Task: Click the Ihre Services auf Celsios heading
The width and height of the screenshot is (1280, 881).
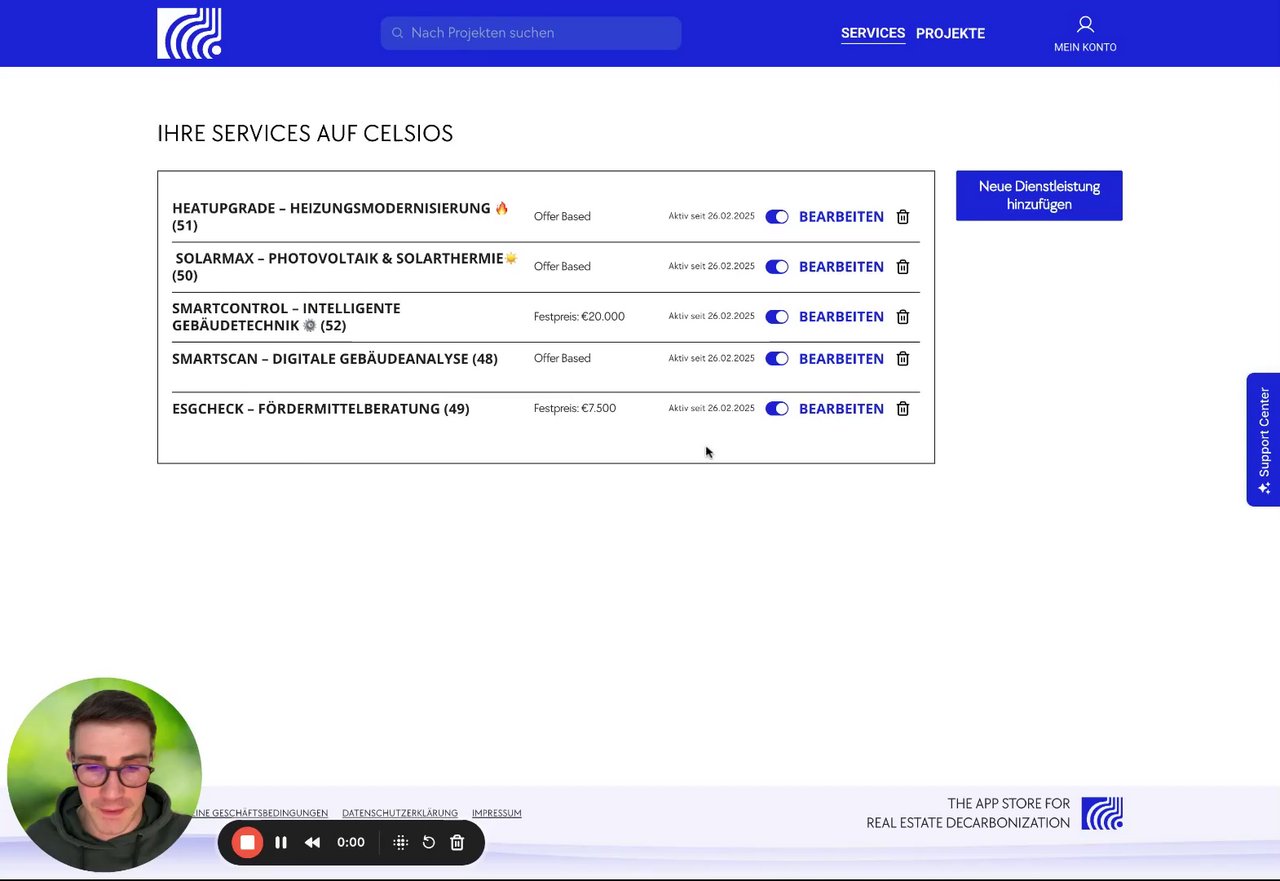Action: click(x=305, y=134)
